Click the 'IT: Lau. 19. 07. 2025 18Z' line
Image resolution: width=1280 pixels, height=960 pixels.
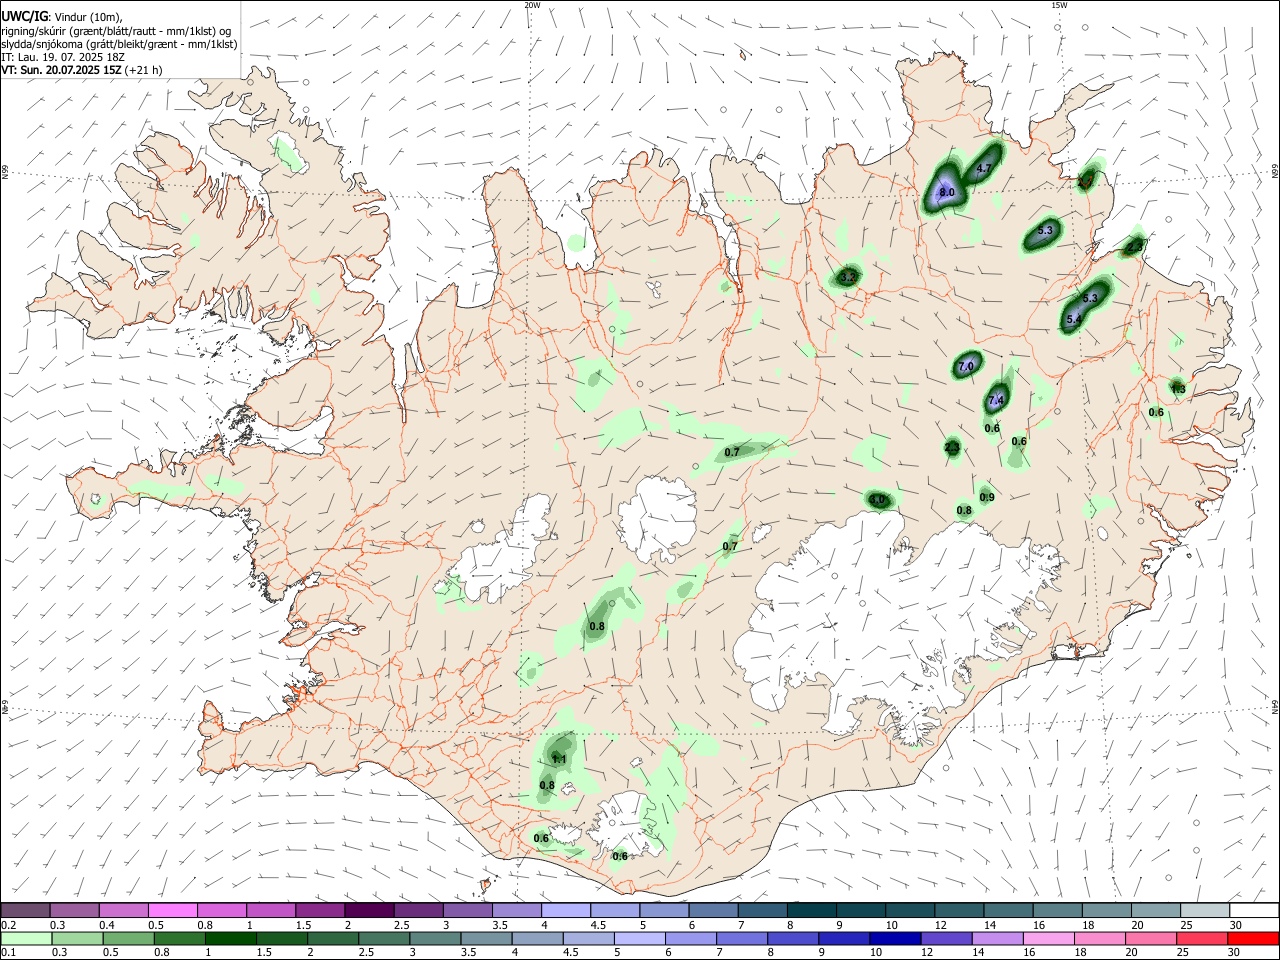[63, 57]
